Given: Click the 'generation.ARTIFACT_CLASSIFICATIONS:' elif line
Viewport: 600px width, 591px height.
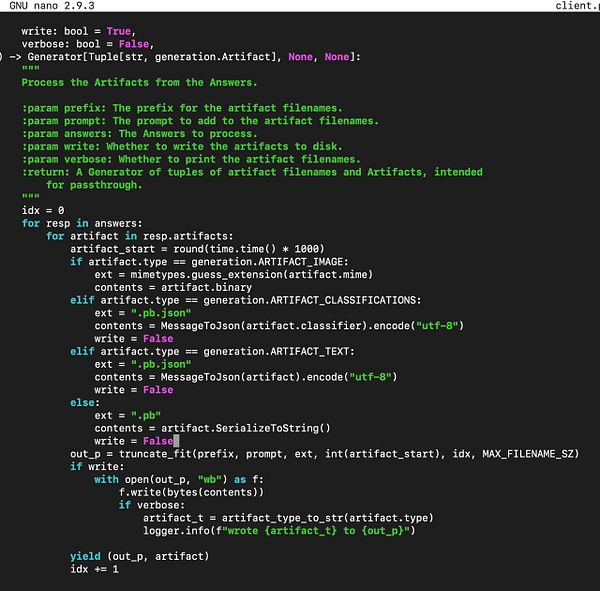Looking at the screenshot, I should point(246,300).
